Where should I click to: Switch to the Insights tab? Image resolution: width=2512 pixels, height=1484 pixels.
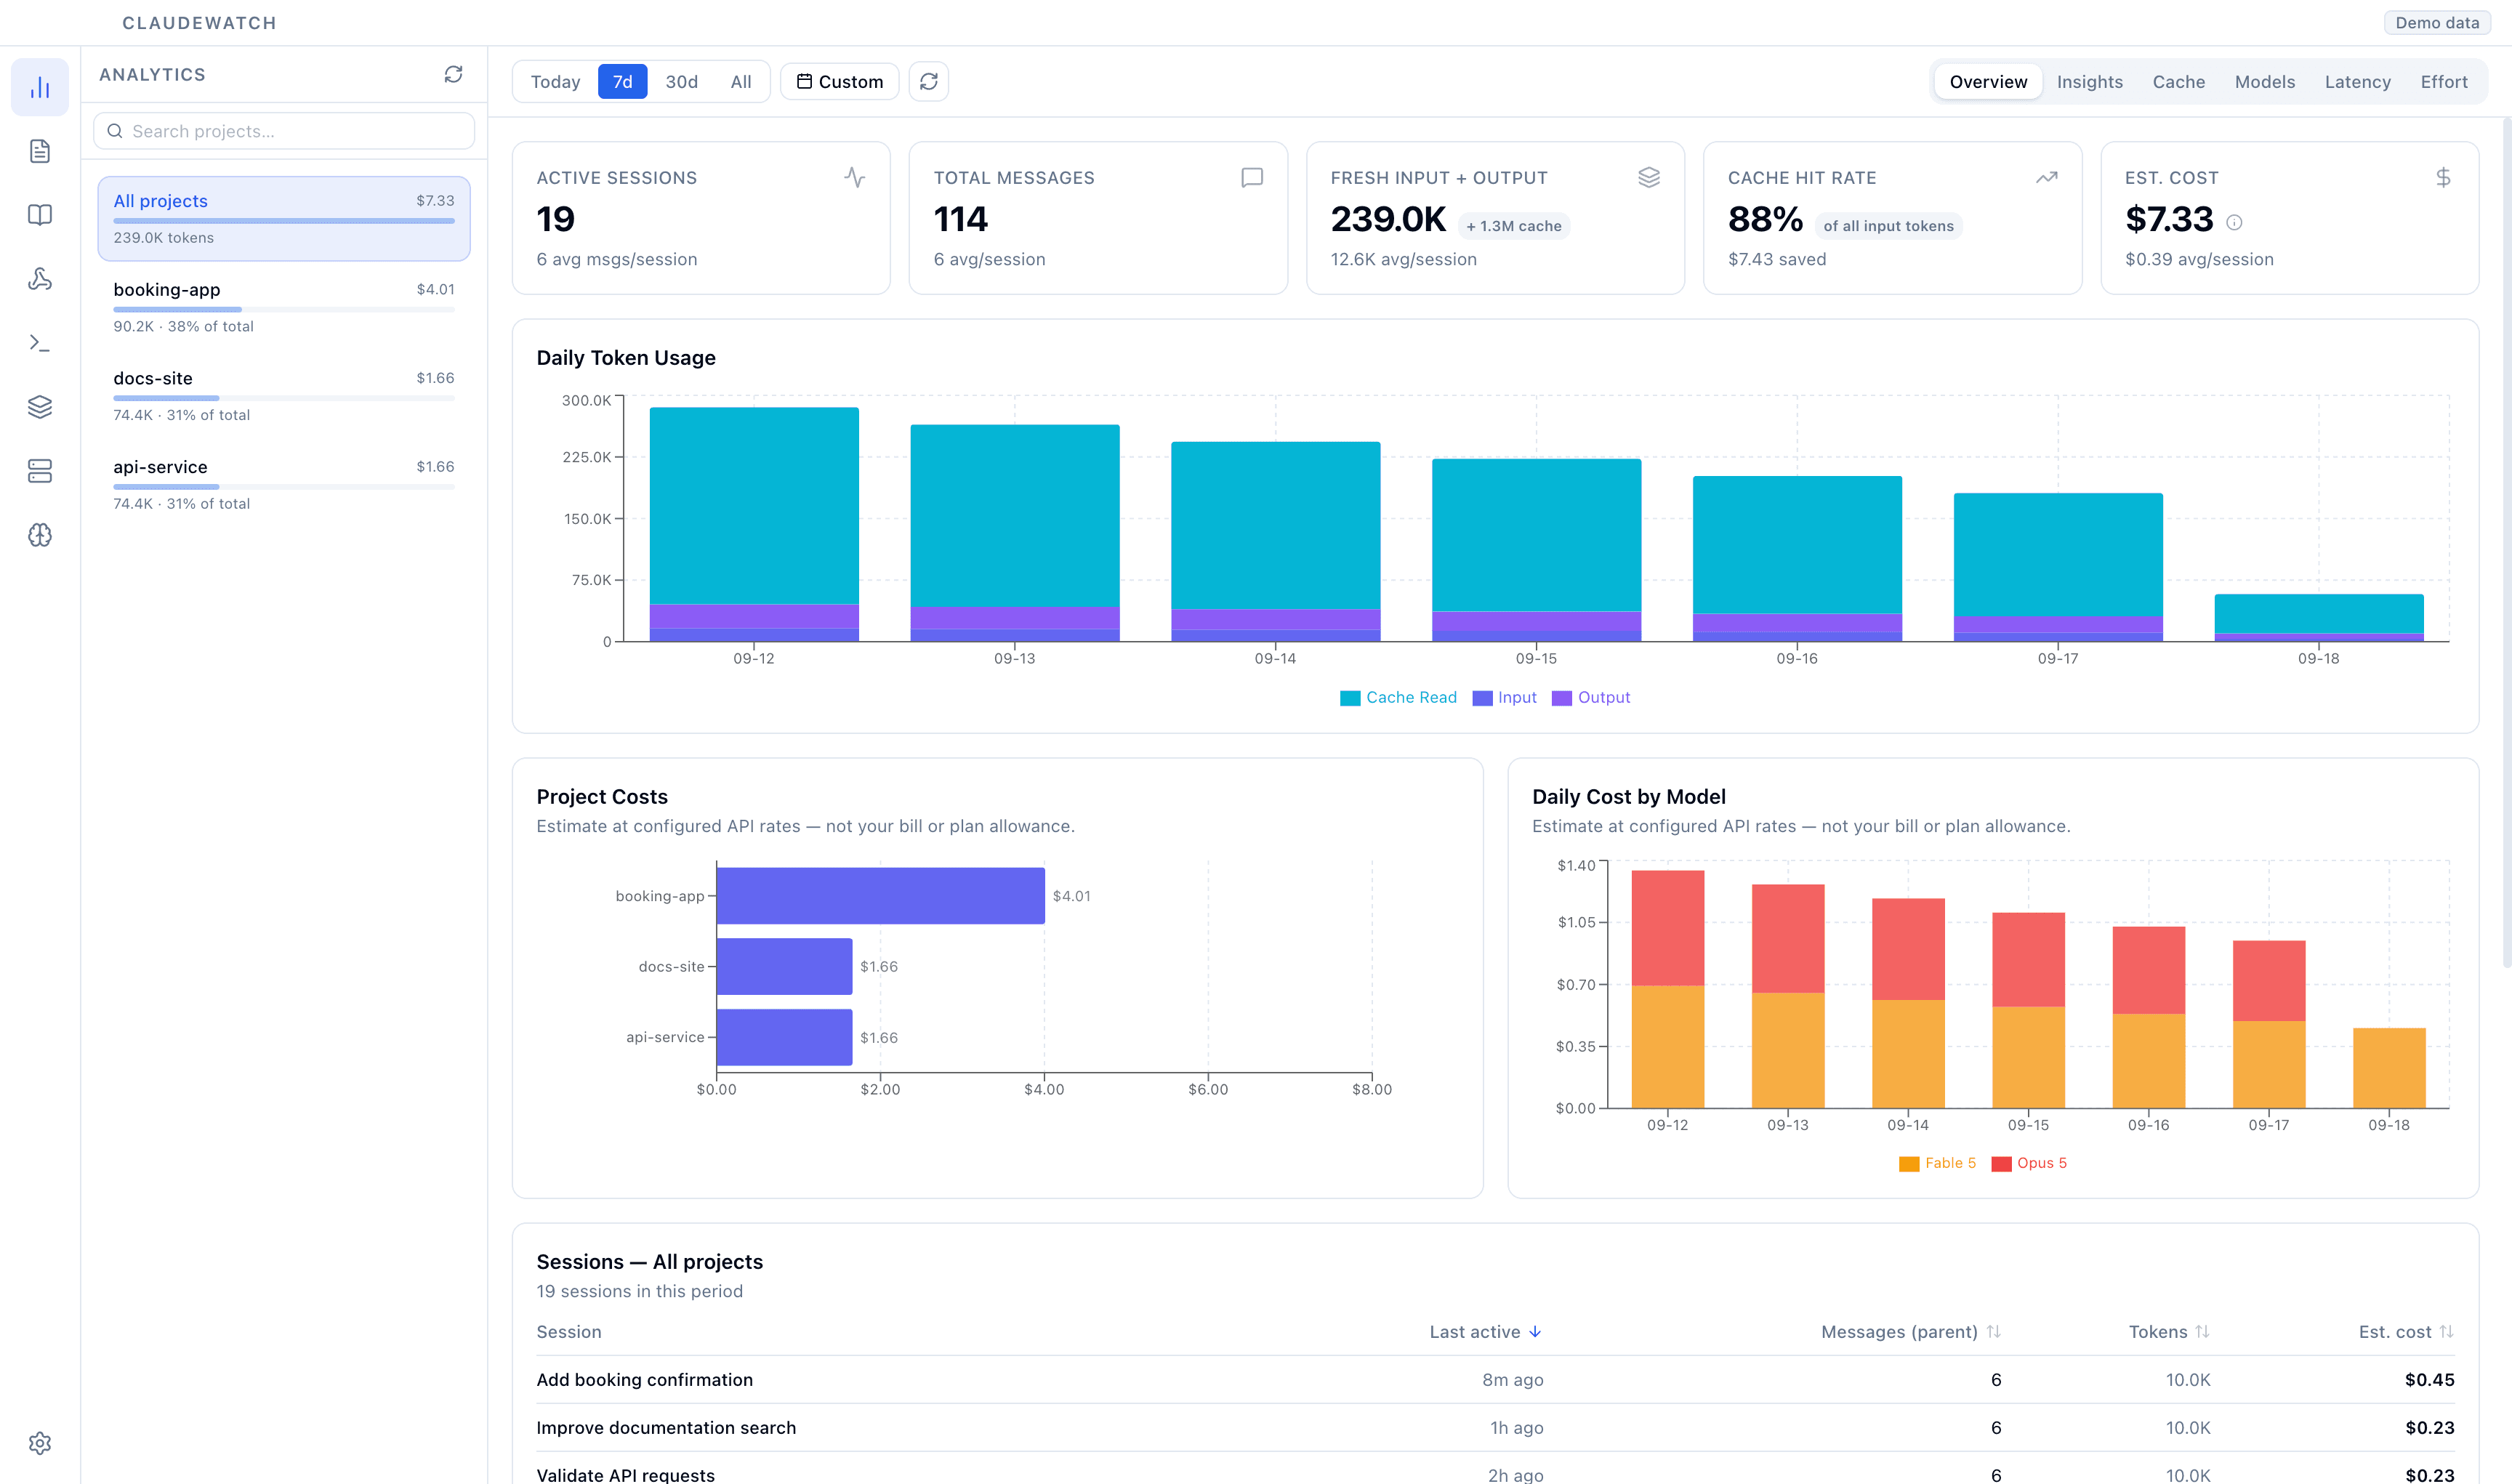pos(2089,81)
